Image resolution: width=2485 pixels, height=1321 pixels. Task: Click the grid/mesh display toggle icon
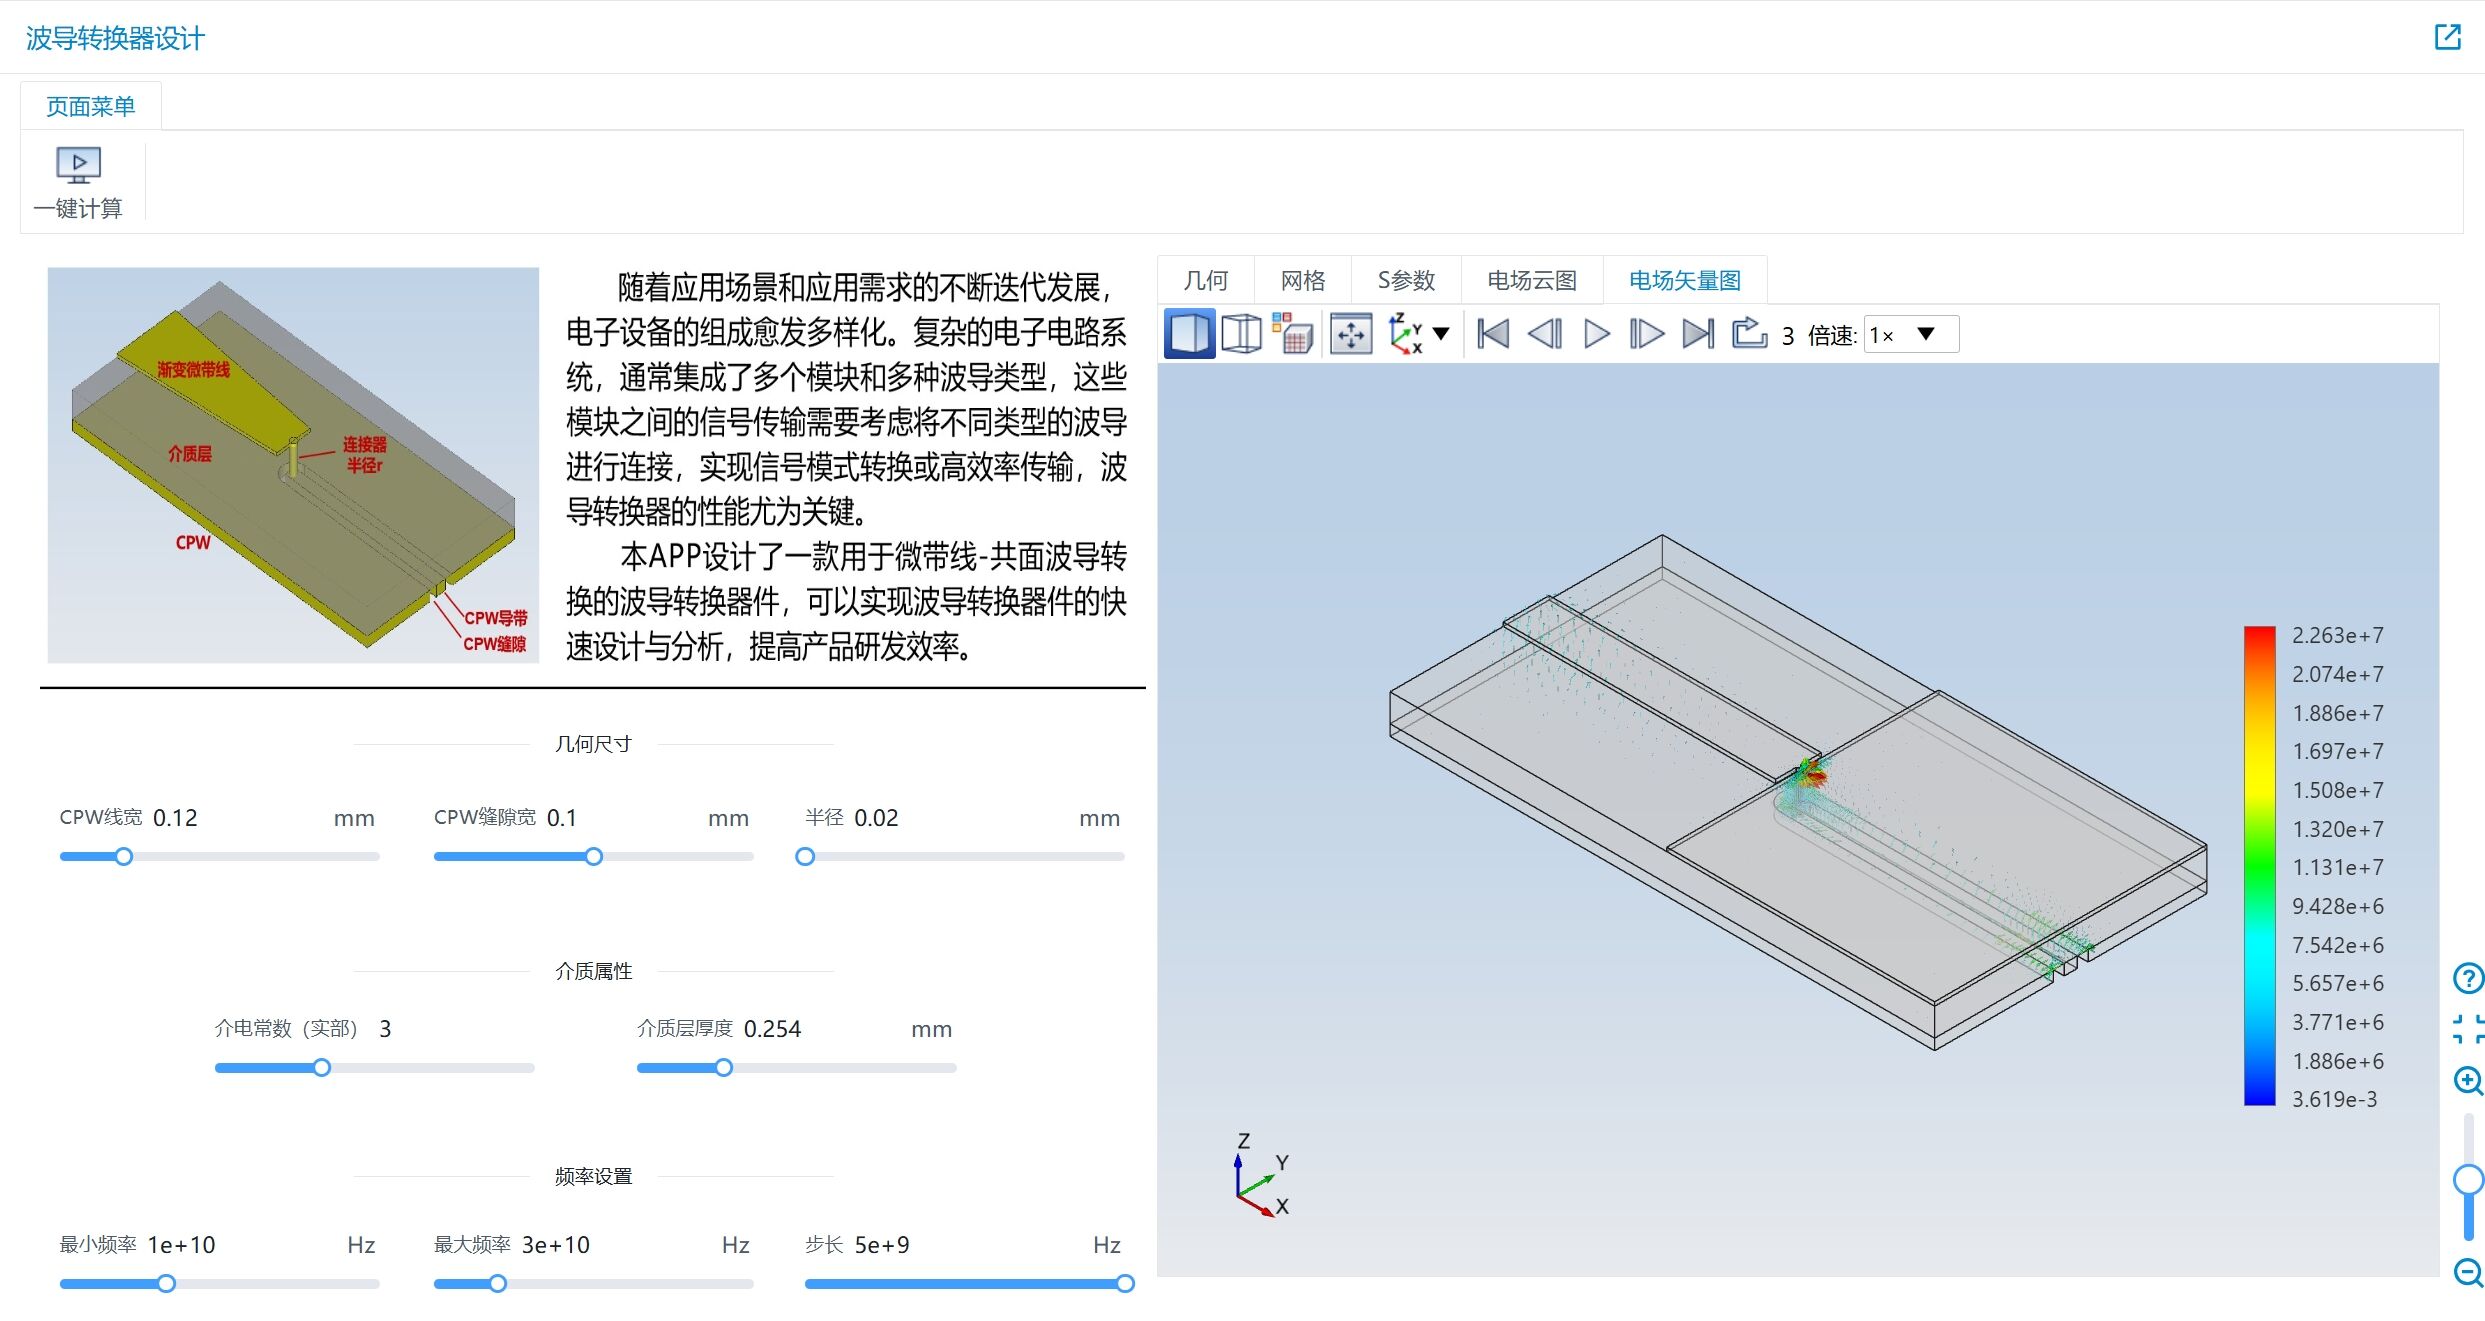(1297, 335)
